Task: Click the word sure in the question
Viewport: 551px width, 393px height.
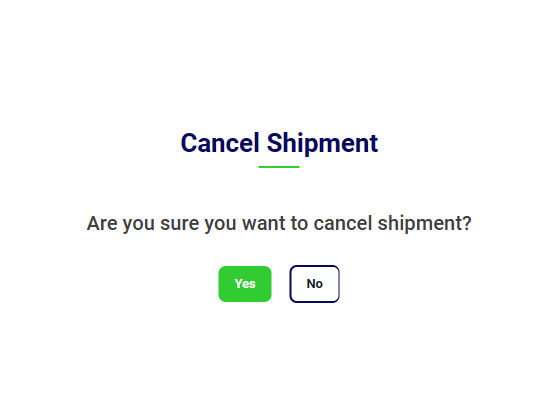Action: pos(180,224)
